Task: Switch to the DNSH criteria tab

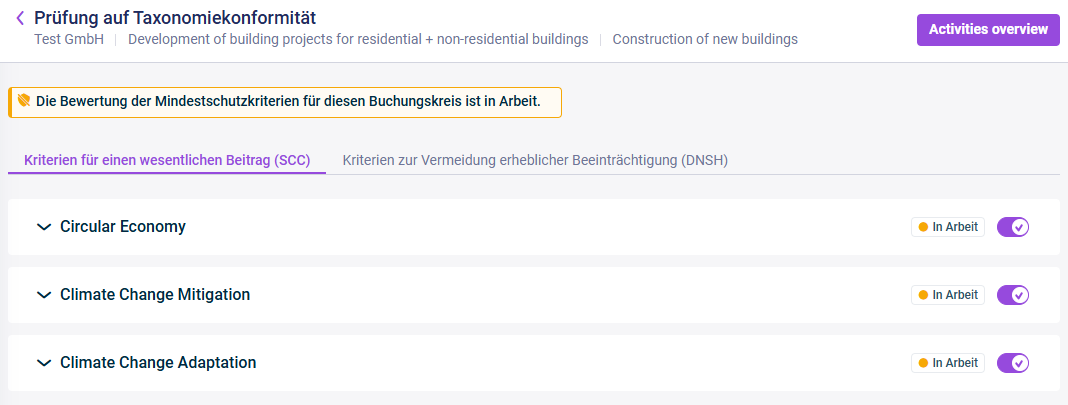Action: (x=535, y=161)
